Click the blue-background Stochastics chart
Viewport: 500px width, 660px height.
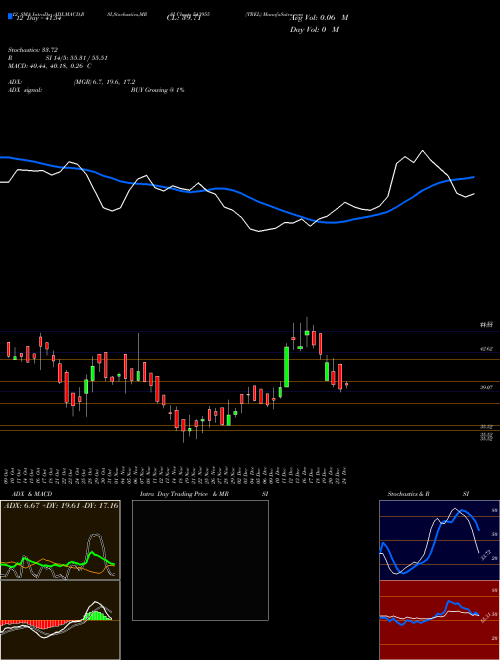439,540
